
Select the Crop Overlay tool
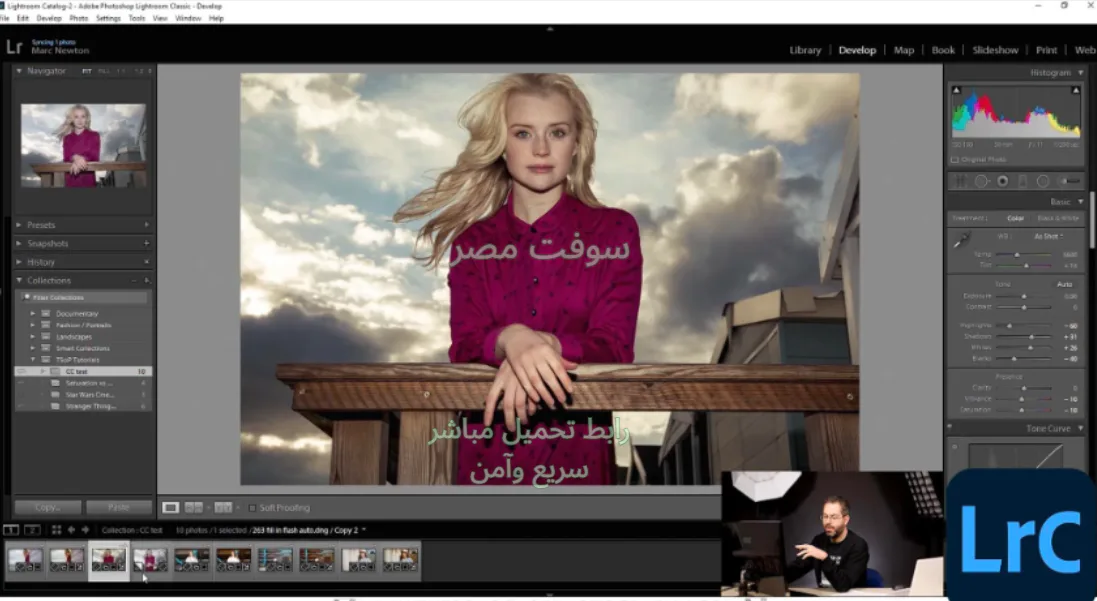(961, 181)
